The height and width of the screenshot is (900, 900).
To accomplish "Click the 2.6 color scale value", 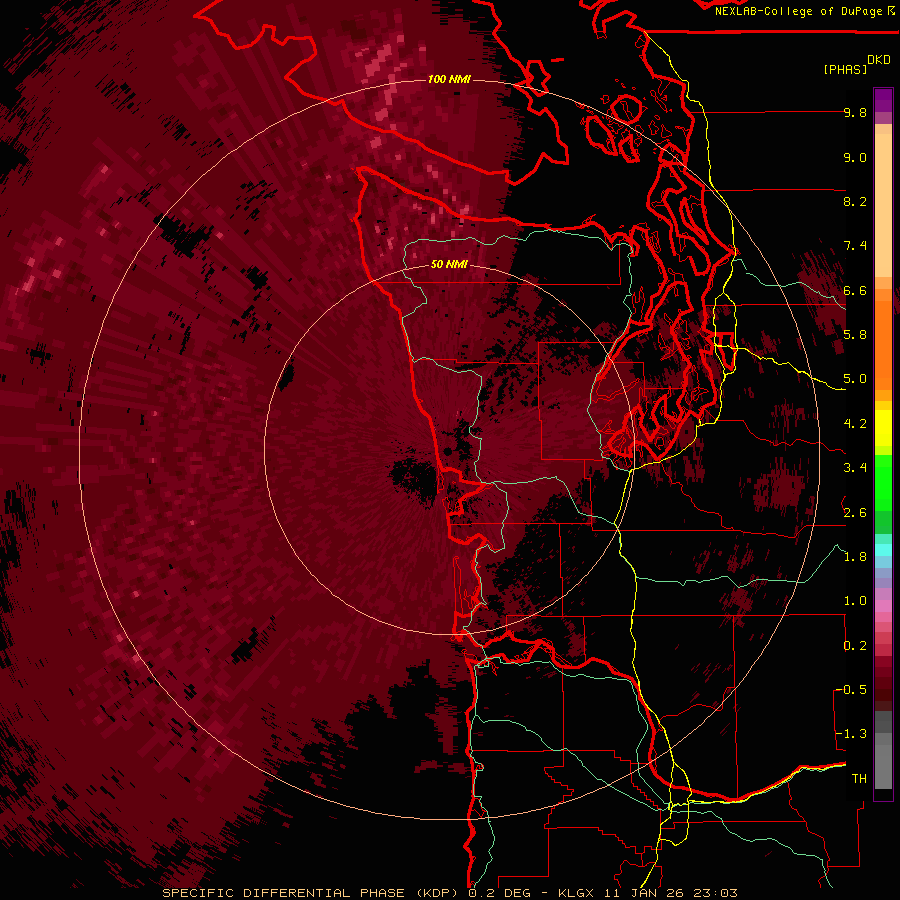I will tap(855, 513).
